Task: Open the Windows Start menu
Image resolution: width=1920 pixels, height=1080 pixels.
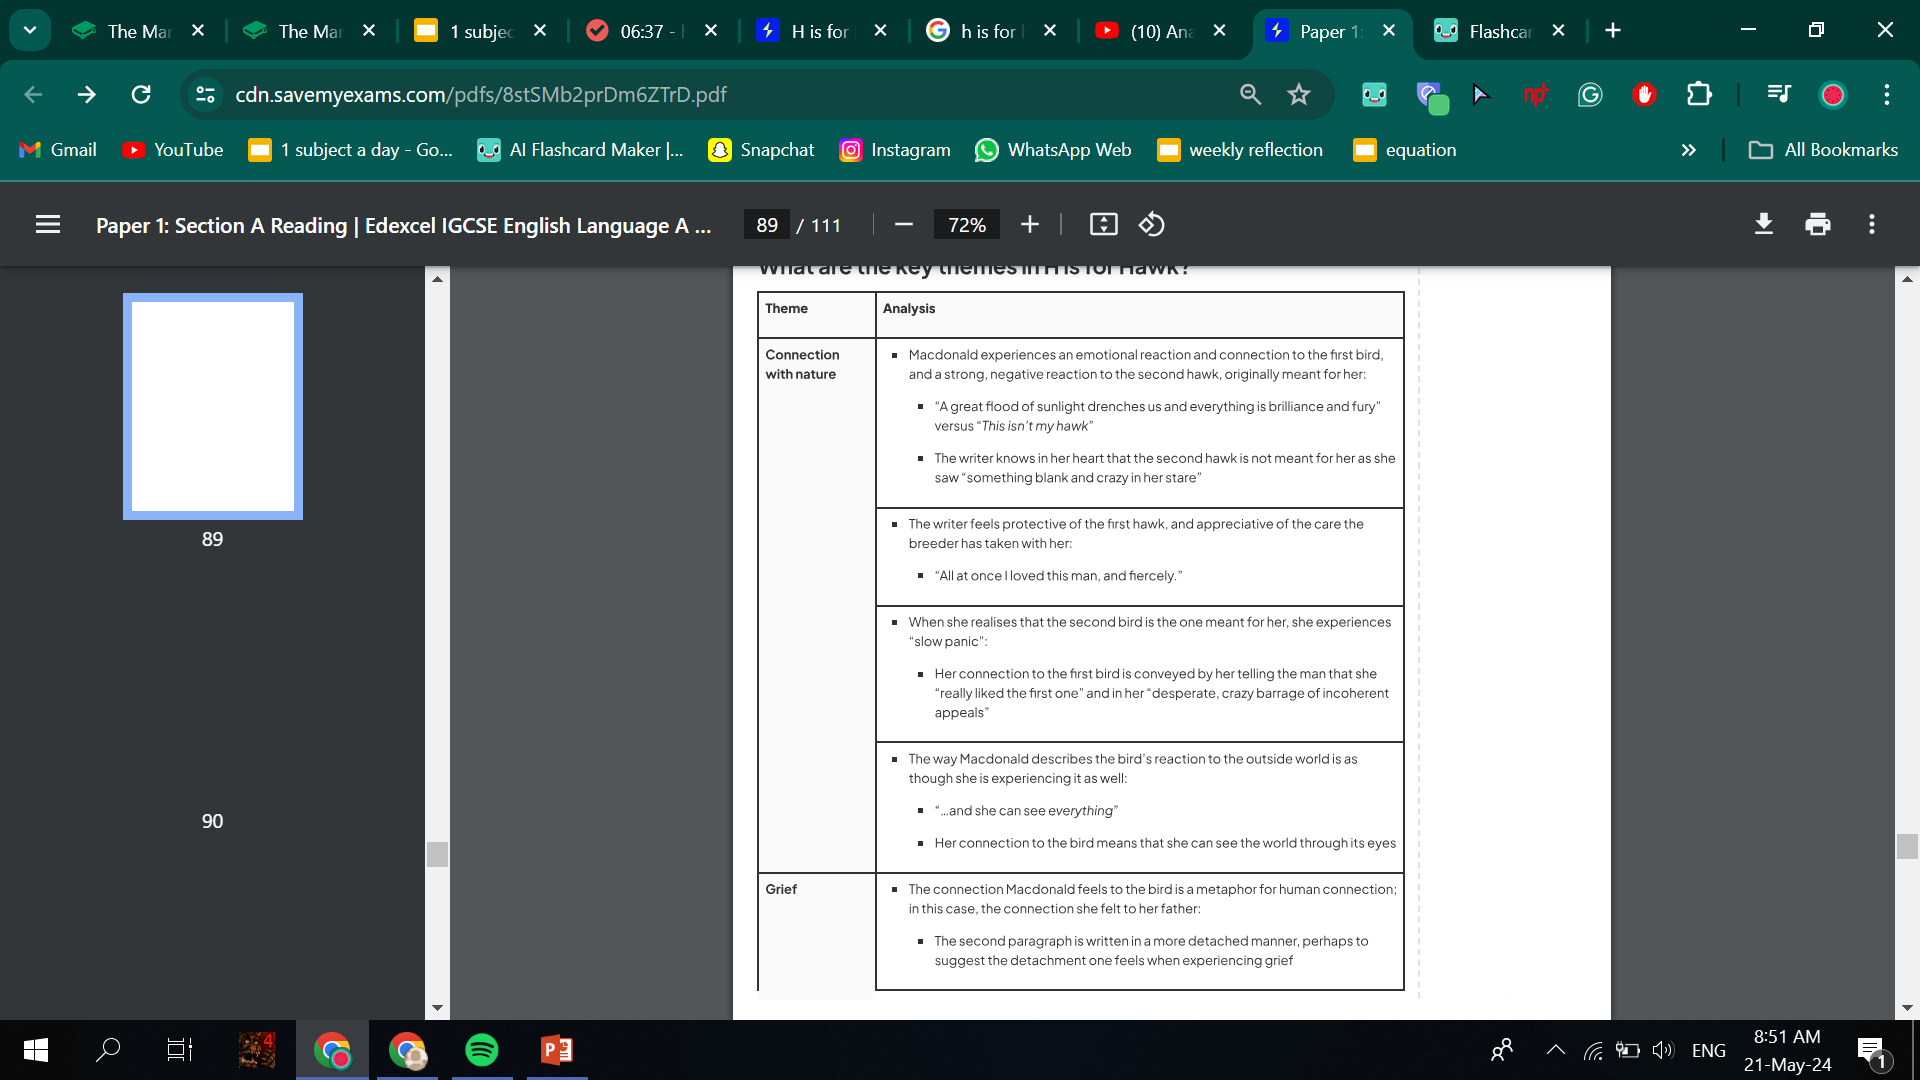Action: coord(35,1050)
